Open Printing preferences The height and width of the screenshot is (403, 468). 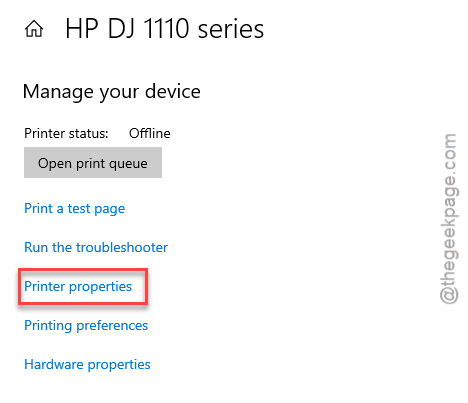[x=86, y=326]
